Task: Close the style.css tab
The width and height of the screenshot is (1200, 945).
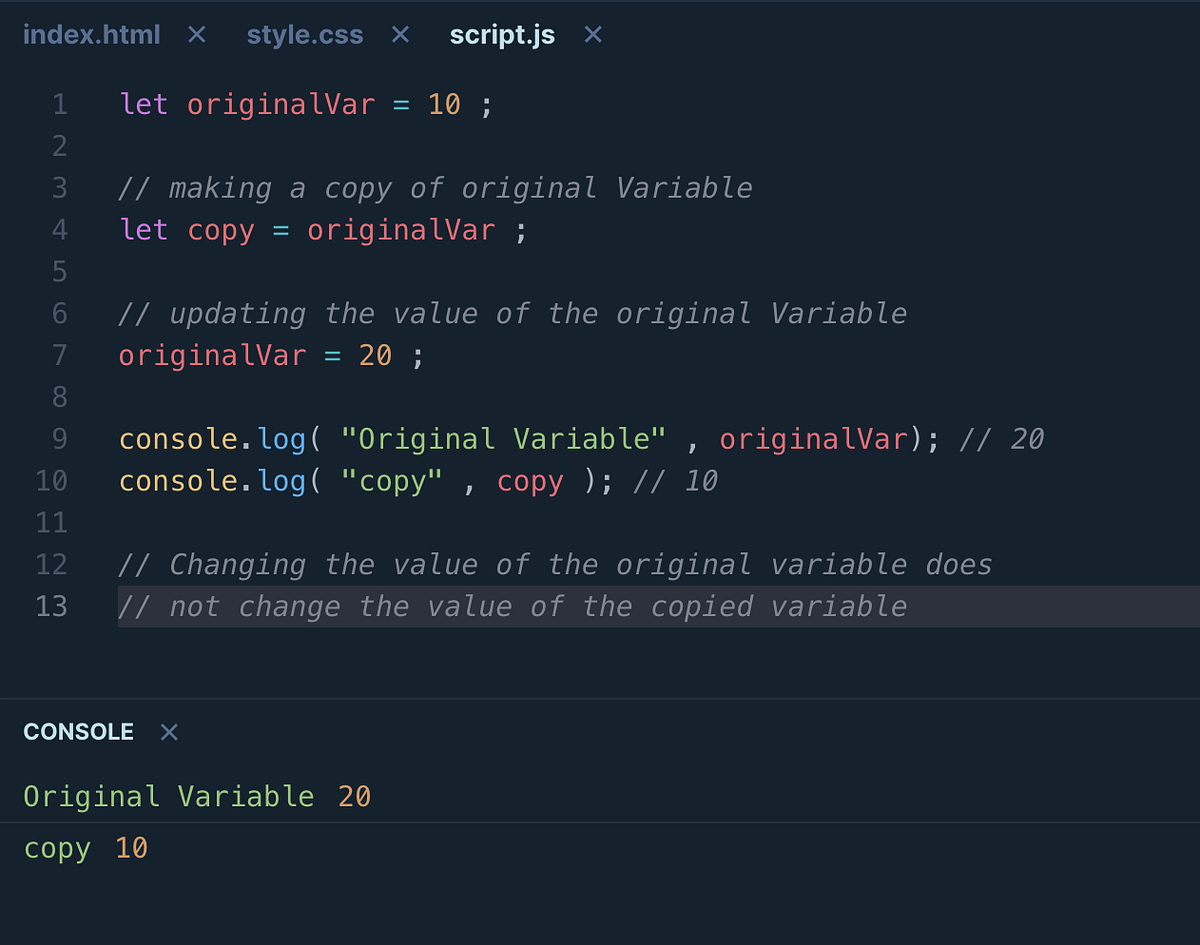Action: coord(399,33)
